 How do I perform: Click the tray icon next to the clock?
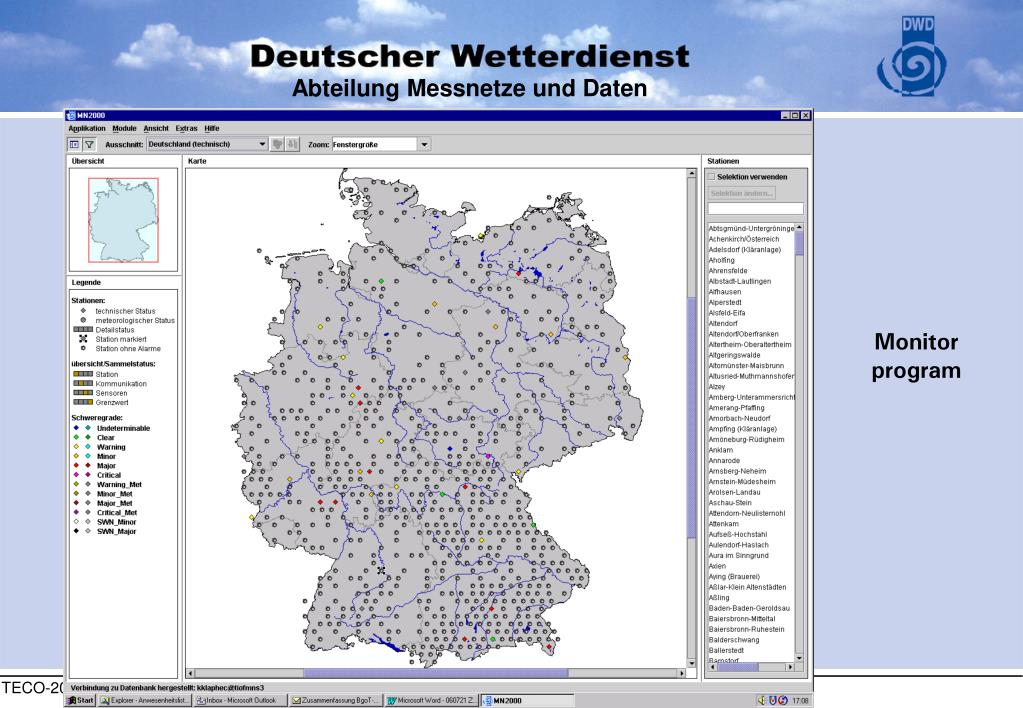point(783,700)
